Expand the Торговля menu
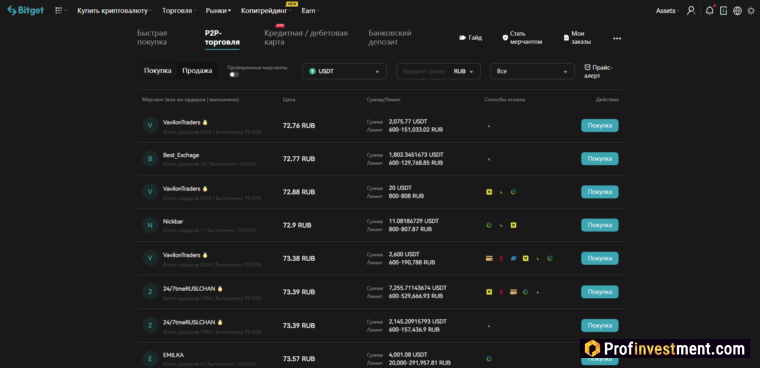Viewport: 760px width, 368px height. click(179, 11)
